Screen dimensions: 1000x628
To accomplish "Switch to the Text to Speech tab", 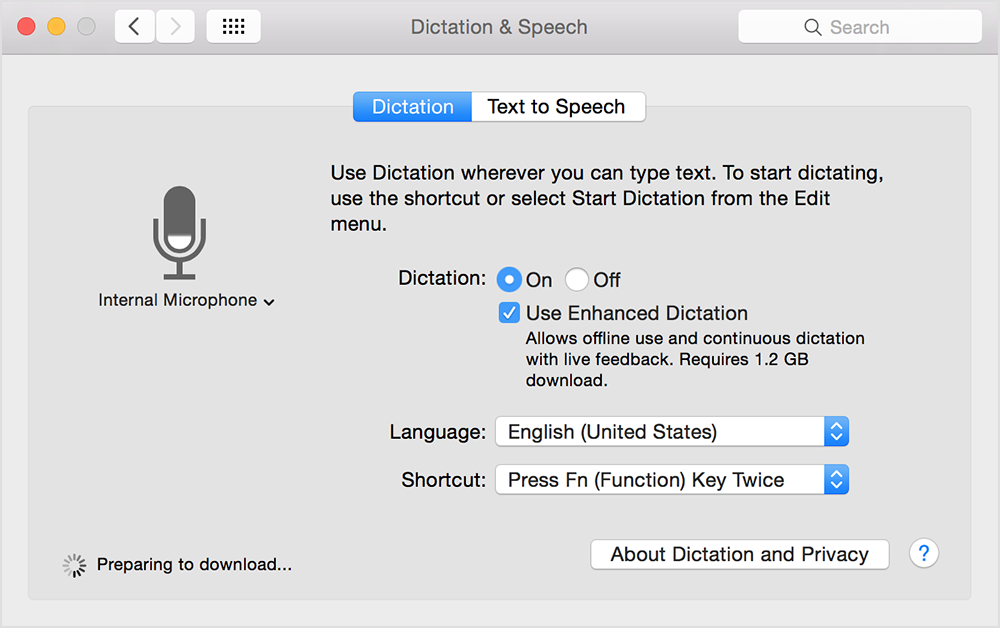I will click(557, 107).
